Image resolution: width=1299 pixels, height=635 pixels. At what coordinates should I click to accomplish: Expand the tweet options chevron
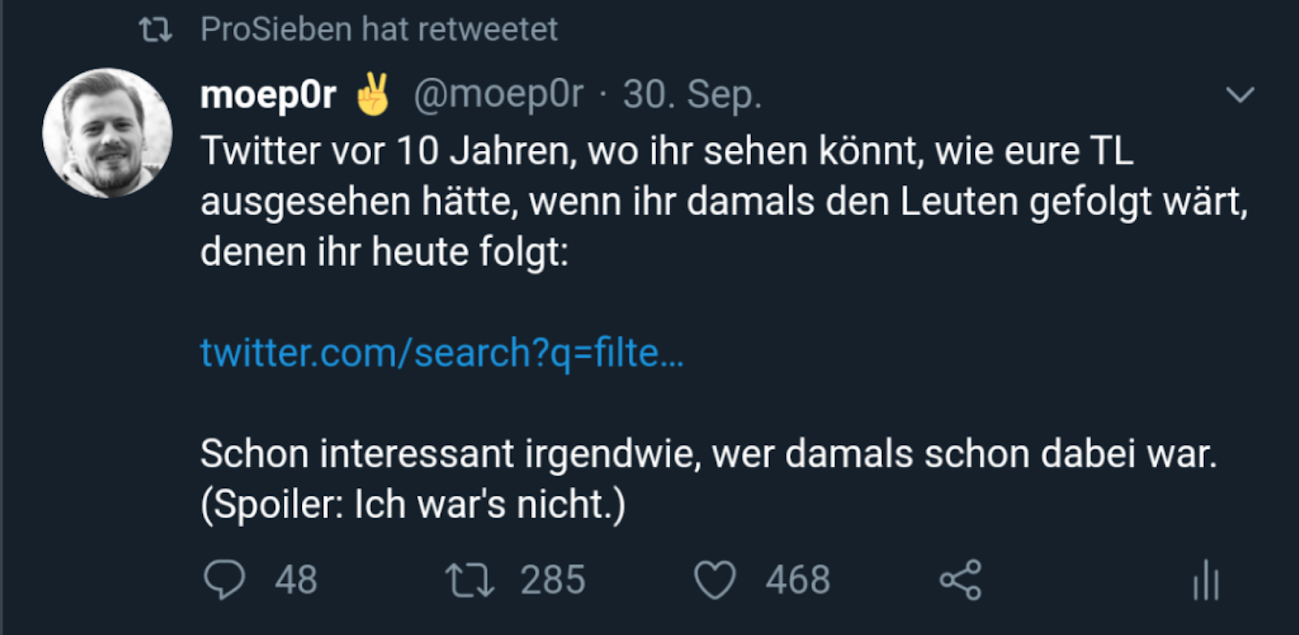(1240, 95)
